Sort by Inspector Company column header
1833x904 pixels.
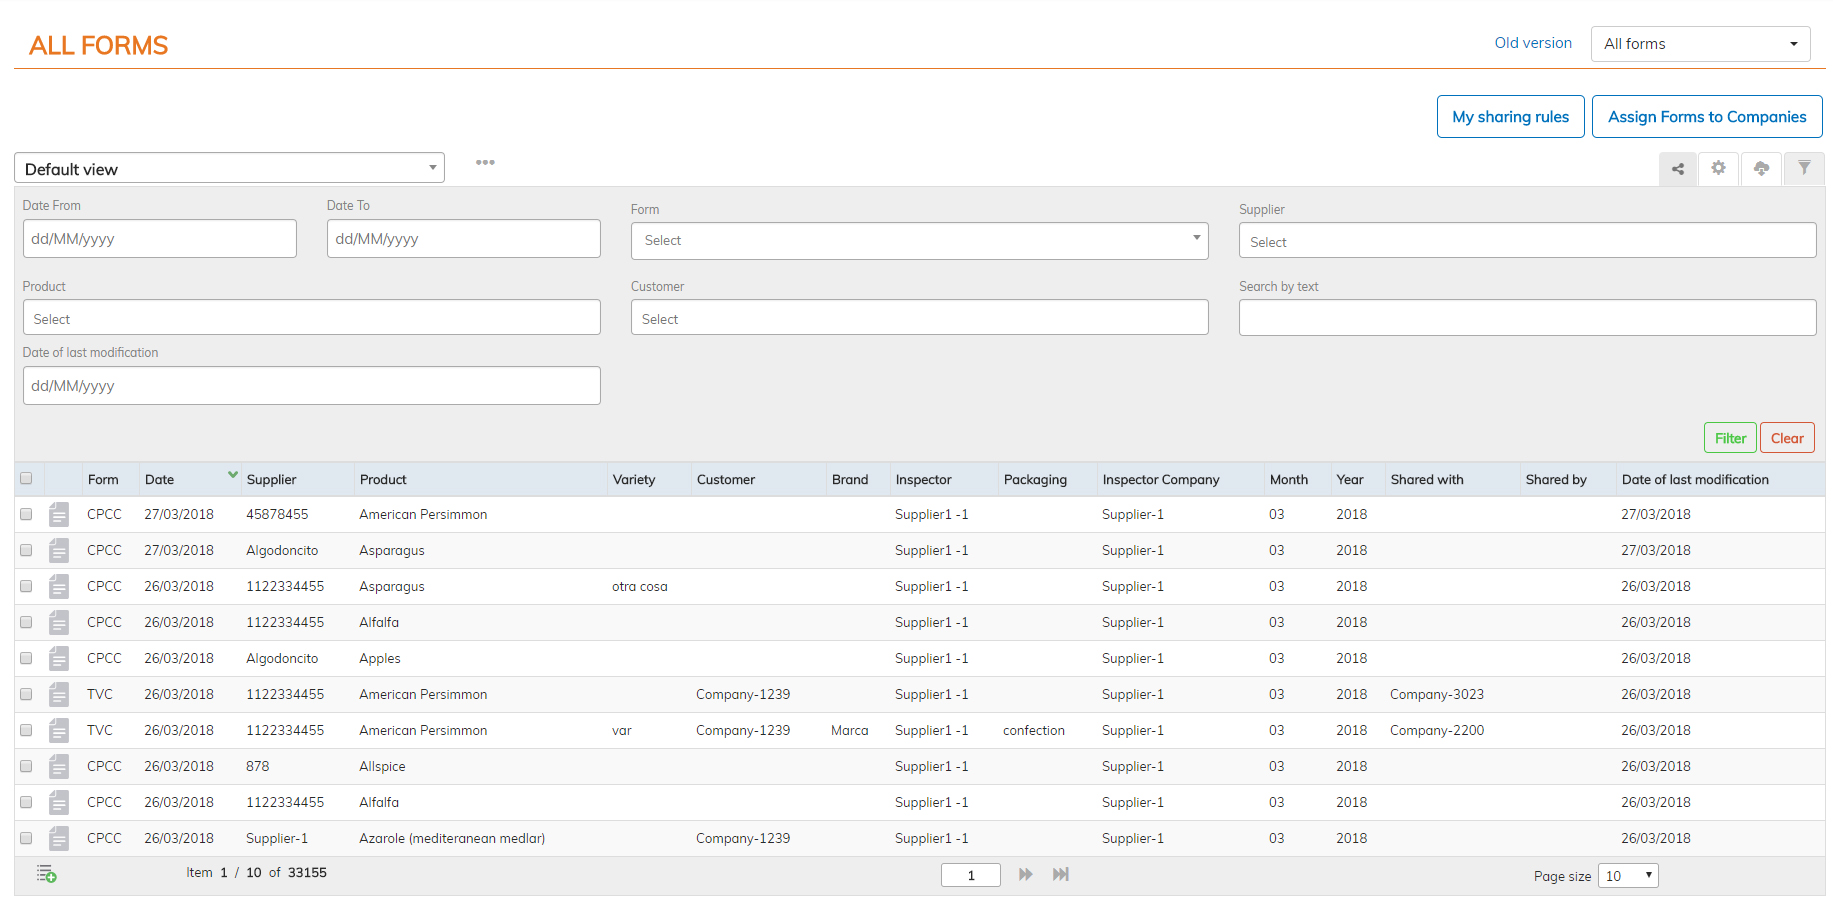(x=1160, y=480)
